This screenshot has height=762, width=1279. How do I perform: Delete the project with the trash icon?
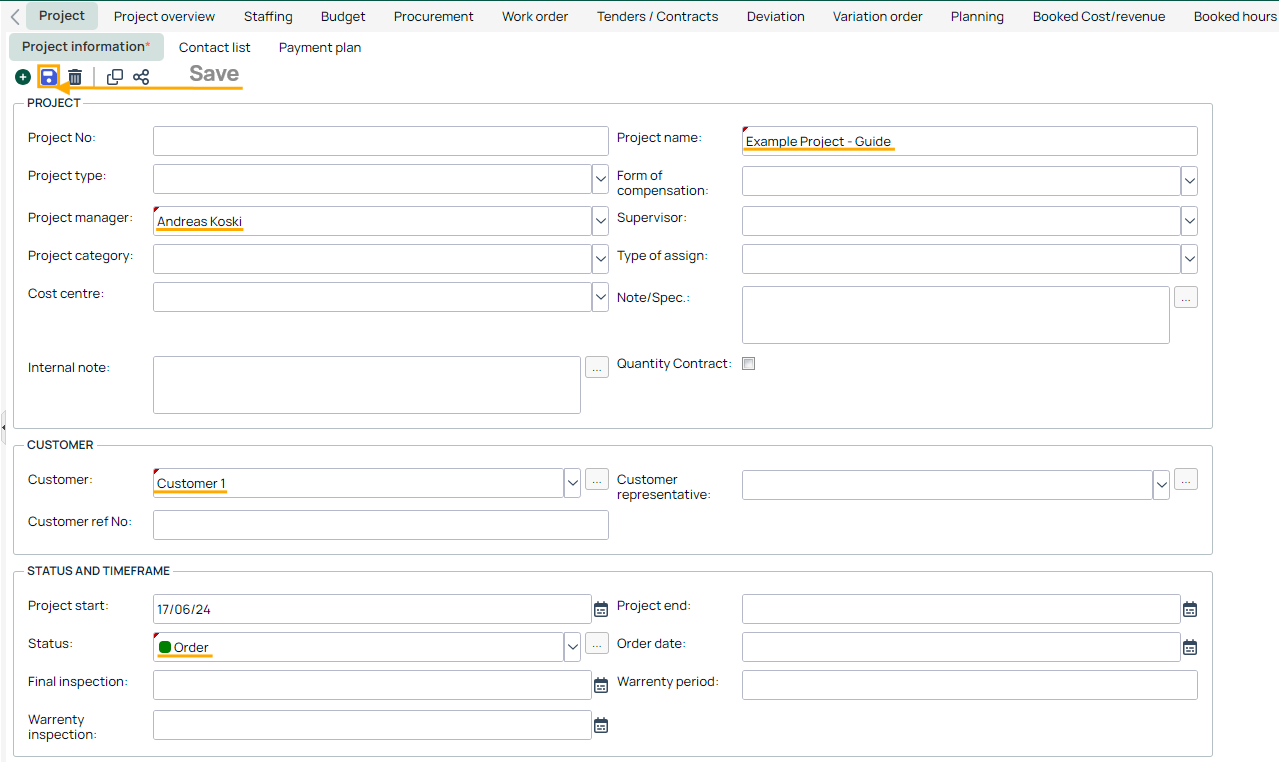click(x=75, y=77)
